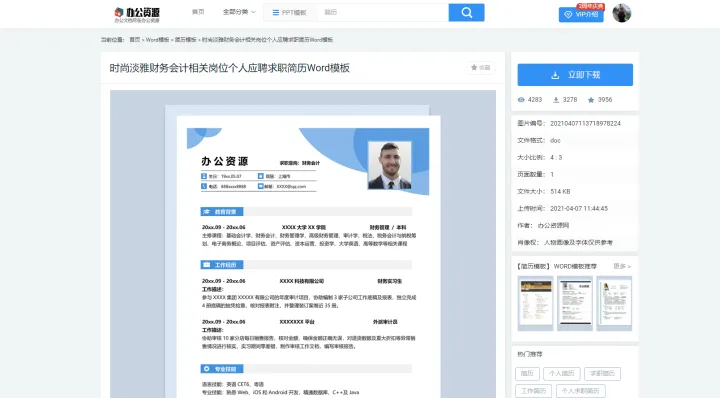720x398 pixels.
Task: Select the 求职简历 hot tag
Action: 602,374
